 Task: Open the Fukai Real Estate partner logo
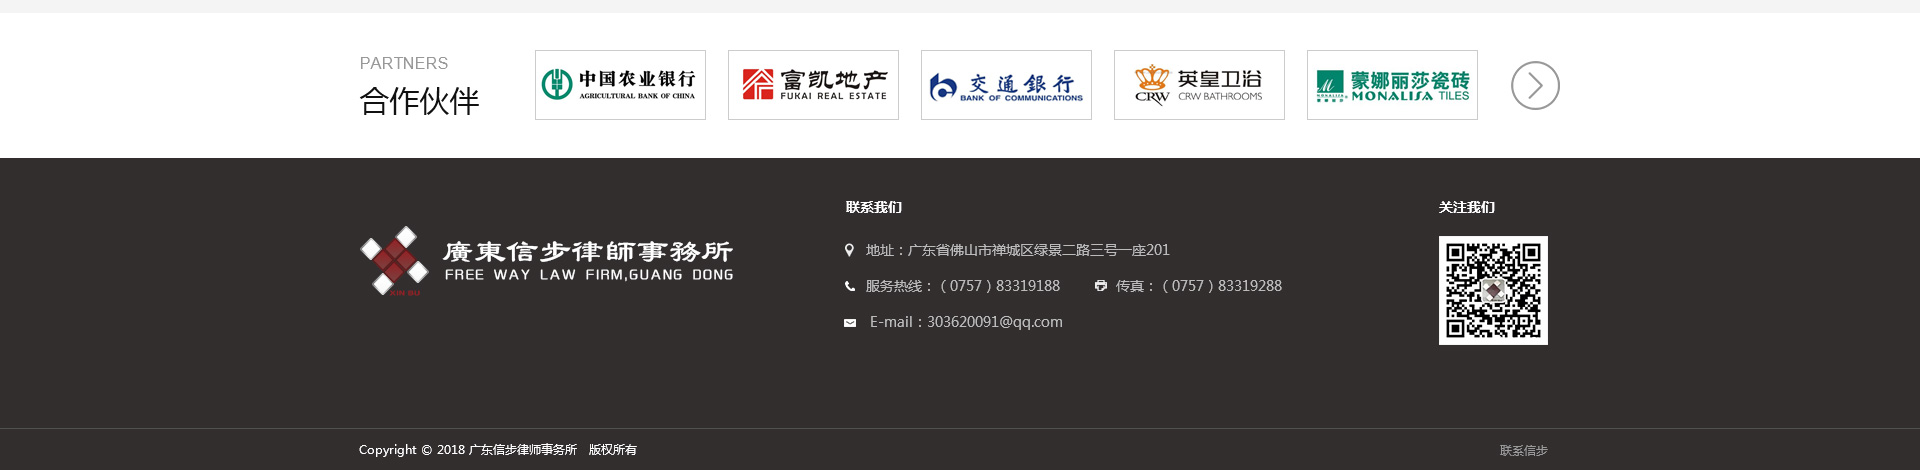tap(813, 85)
